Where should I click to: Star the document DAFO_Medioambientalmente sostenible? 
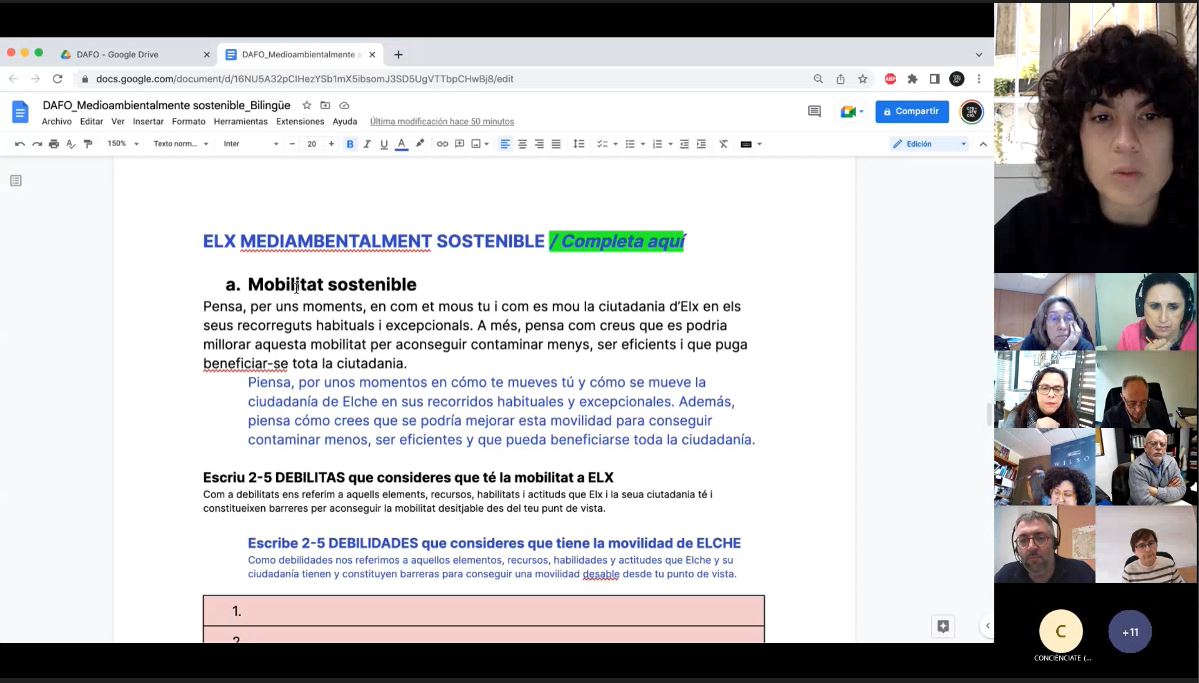(307, 105)
